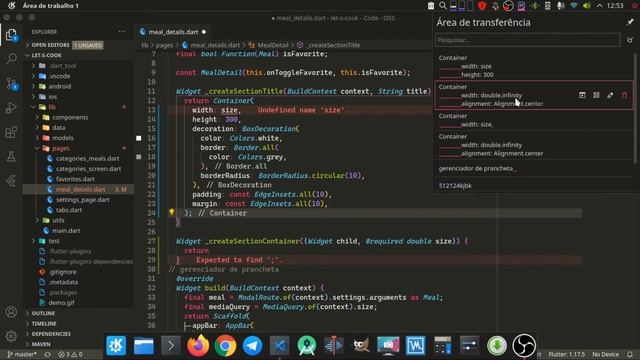
Task: Clear clipboard history icon beside search field
Action: coord(630,40)
